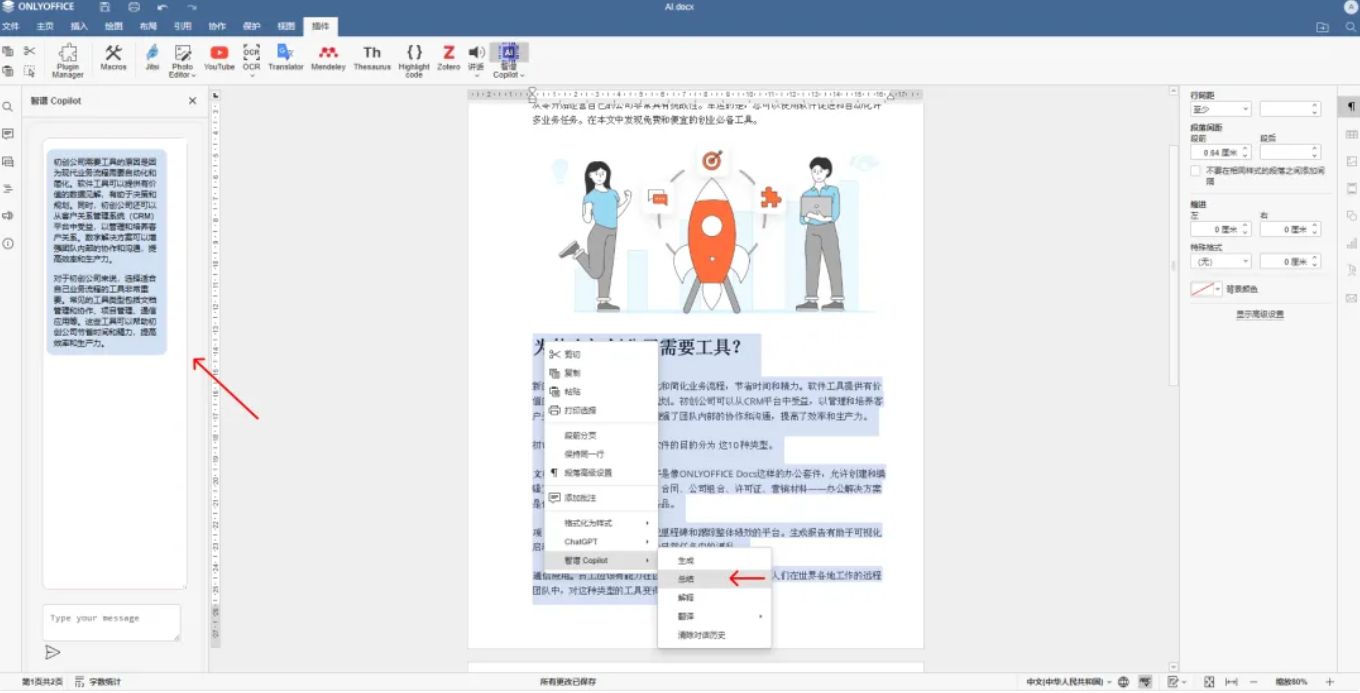Expand the background color dropdown arrow
1360x693 pixels.
tap(1218, 289)
